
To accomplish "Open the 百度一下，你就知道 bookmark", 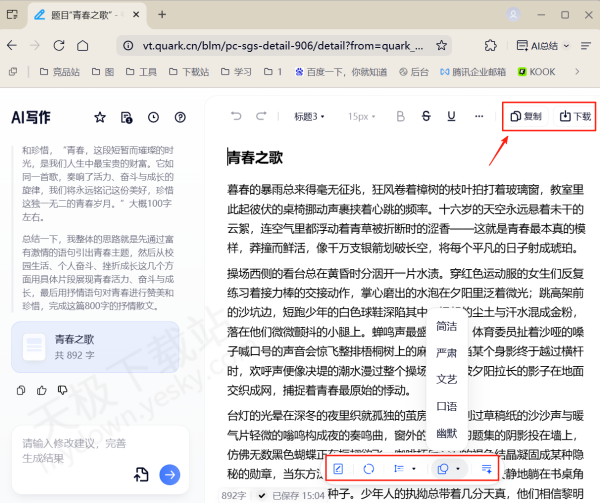I will pyautogui.click(x=341, y=72).
